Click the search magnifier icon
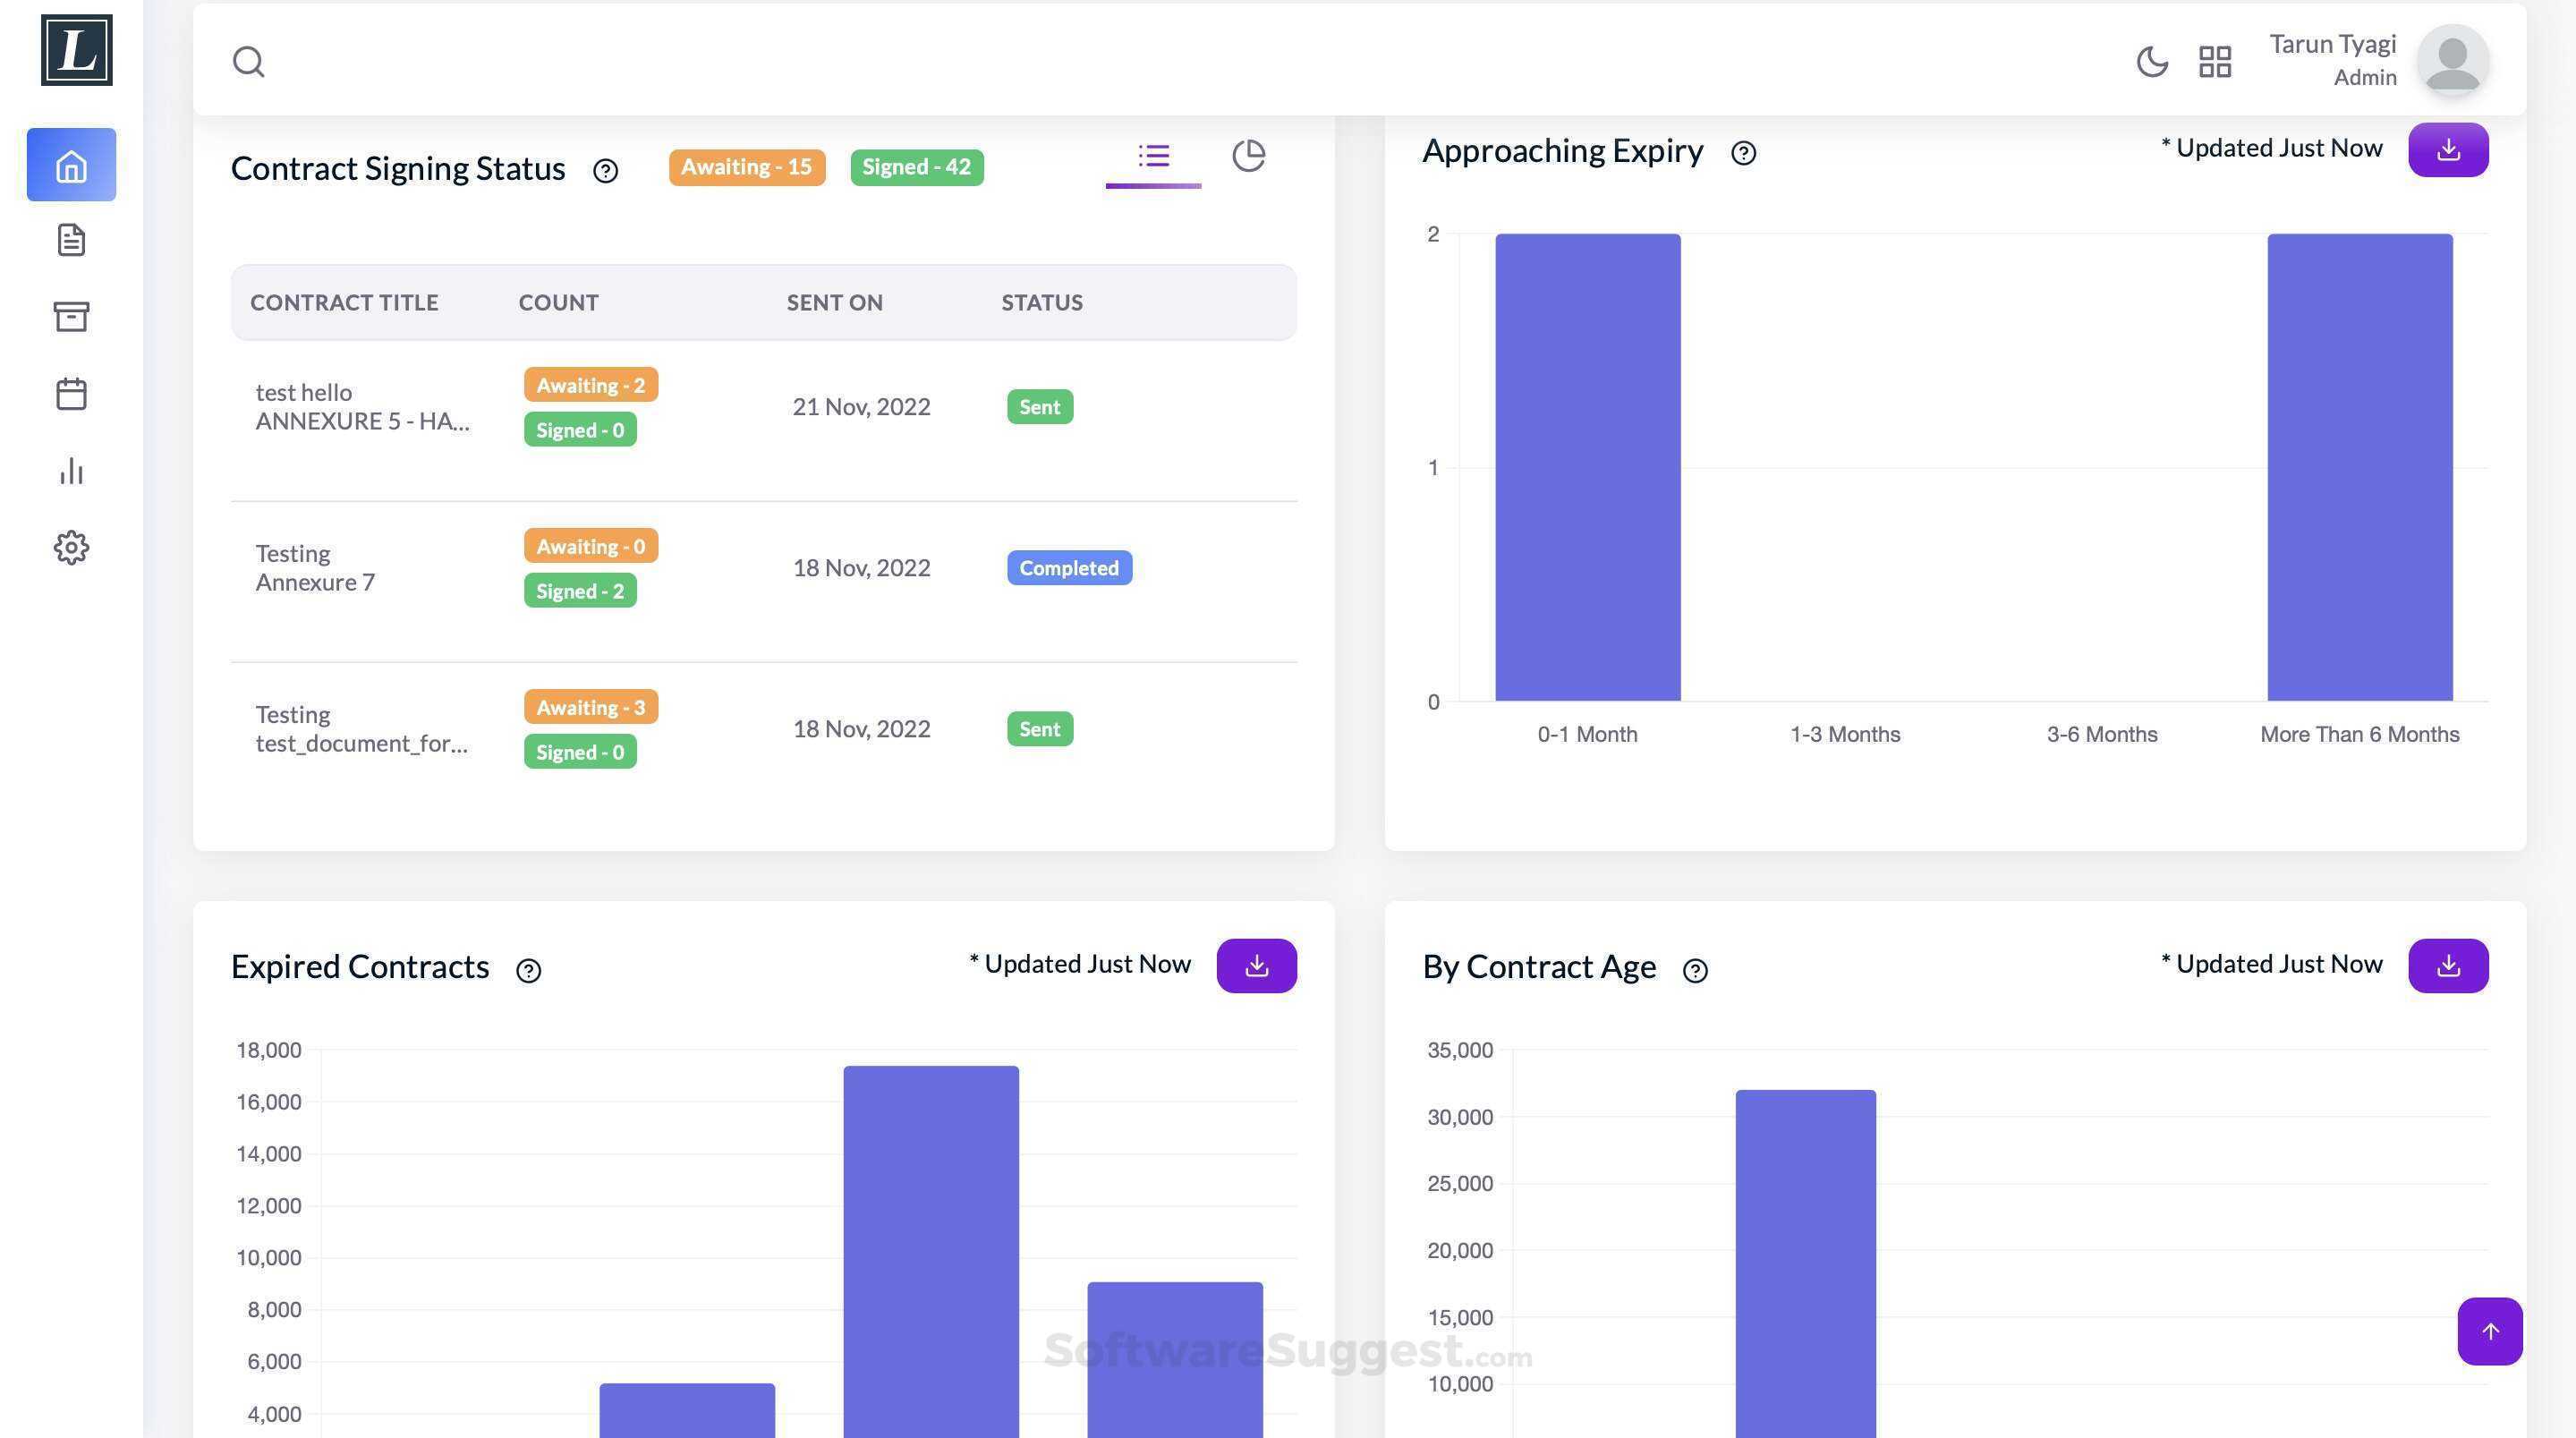The image size is (2576, 1438). 248,62
